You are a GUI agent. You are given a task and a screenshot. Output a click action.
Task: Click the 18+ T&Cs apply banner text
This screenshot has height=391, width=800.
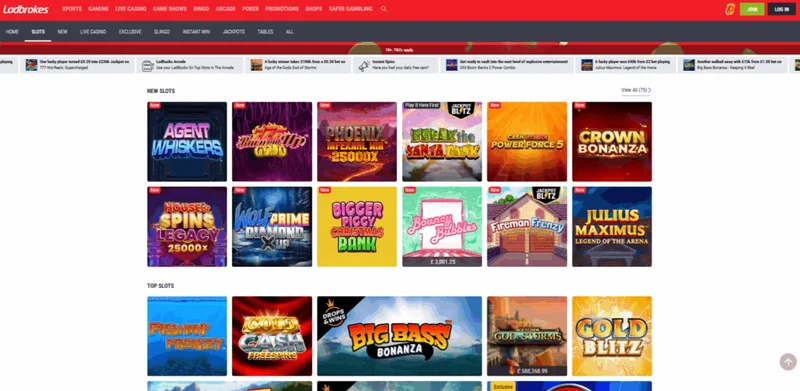(x=399, y=50)
